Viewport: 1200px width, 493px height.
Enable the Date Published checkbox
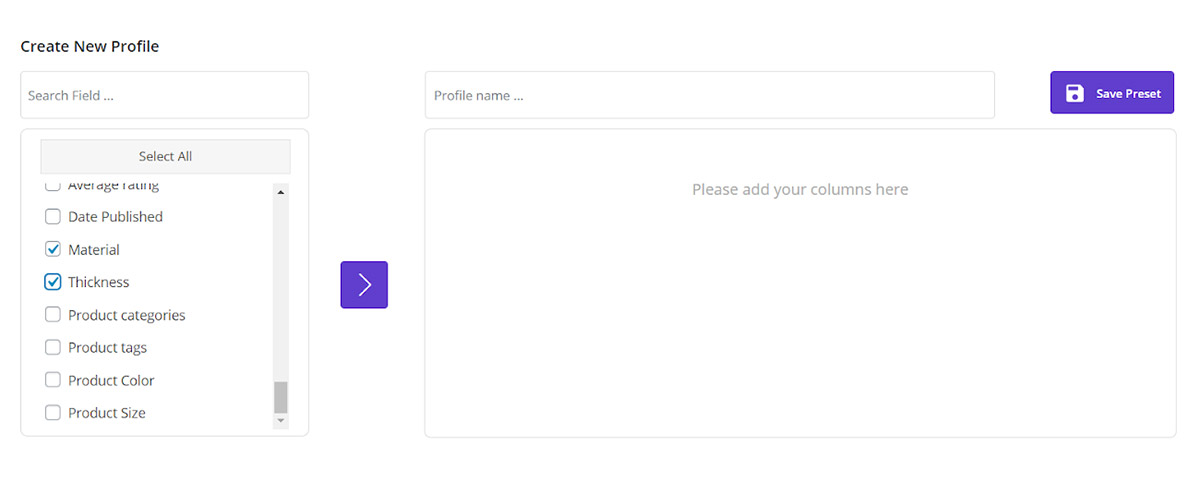coord(53,217)
